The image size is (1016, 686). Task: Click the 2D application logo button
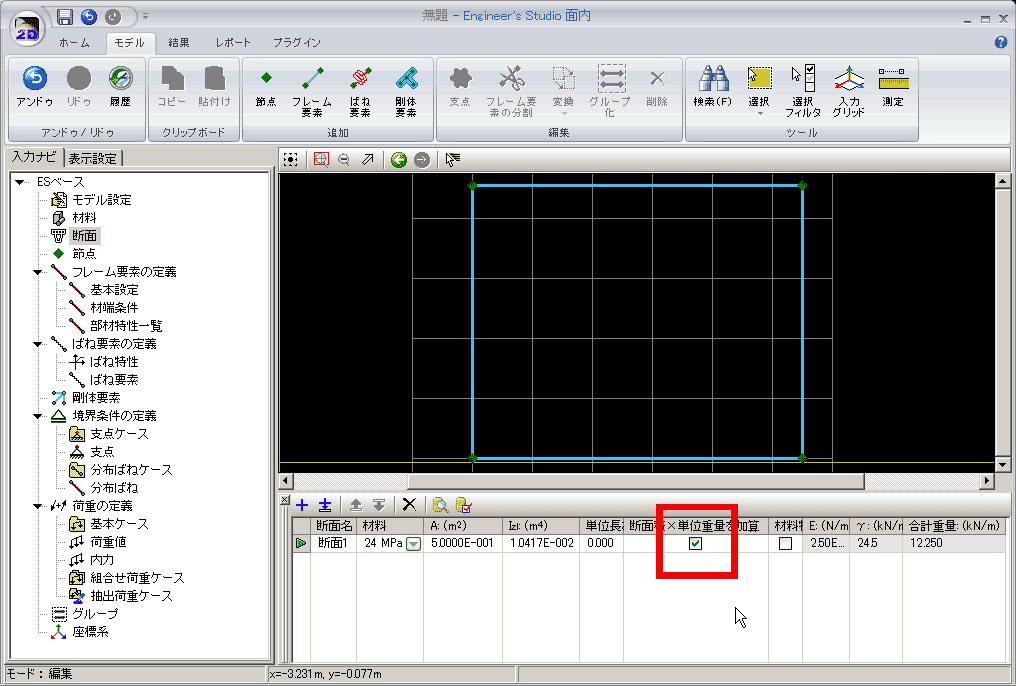coord(27,29)
